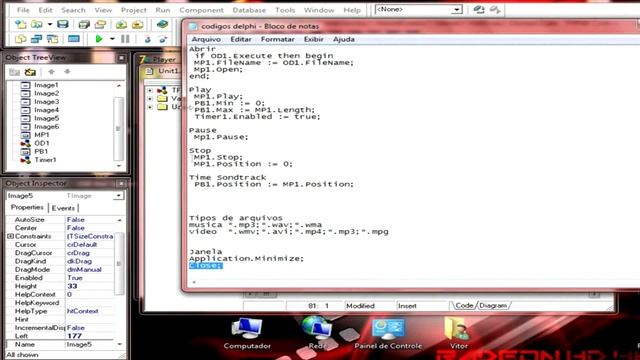The image size is (640, 360).
Task: Switch to the Diagram tab
Action: click(x=493, y=305)
